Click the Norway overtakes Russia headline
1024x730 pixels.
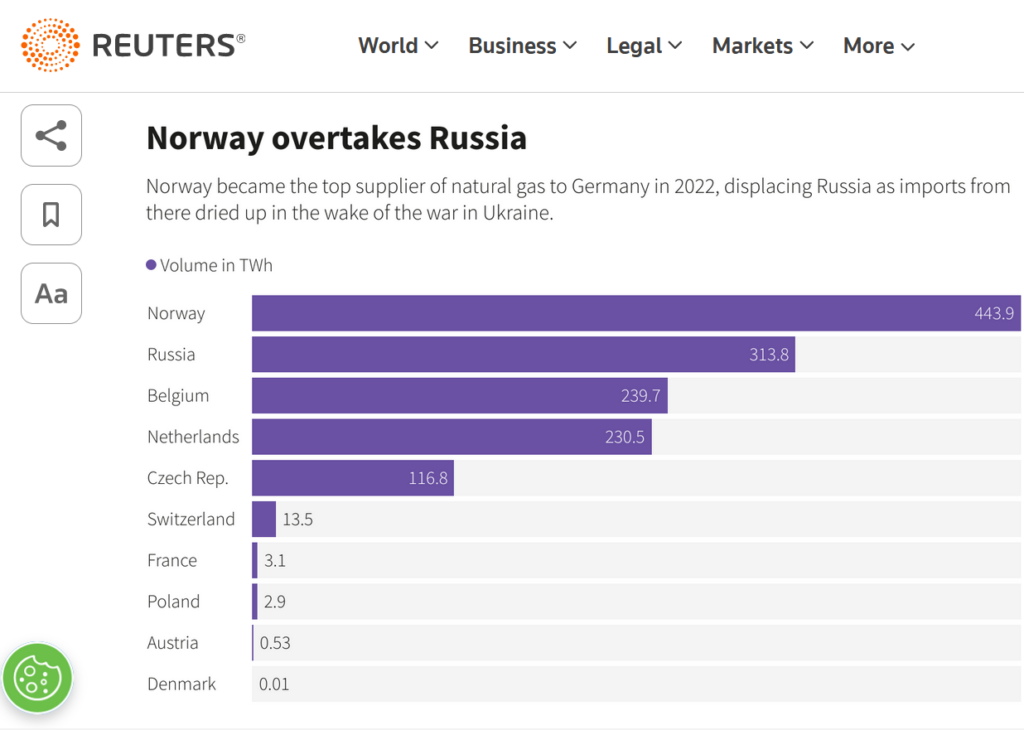tap(336, 138)
